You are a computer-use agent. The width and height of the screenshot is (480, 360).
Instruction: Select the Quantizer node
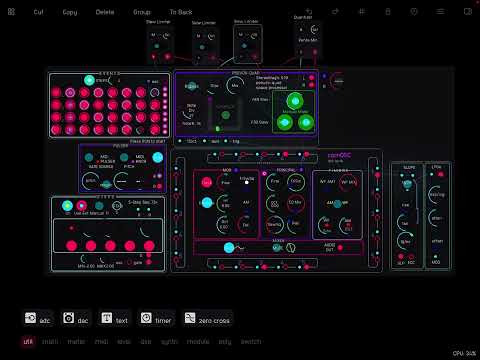click(307, 40)
